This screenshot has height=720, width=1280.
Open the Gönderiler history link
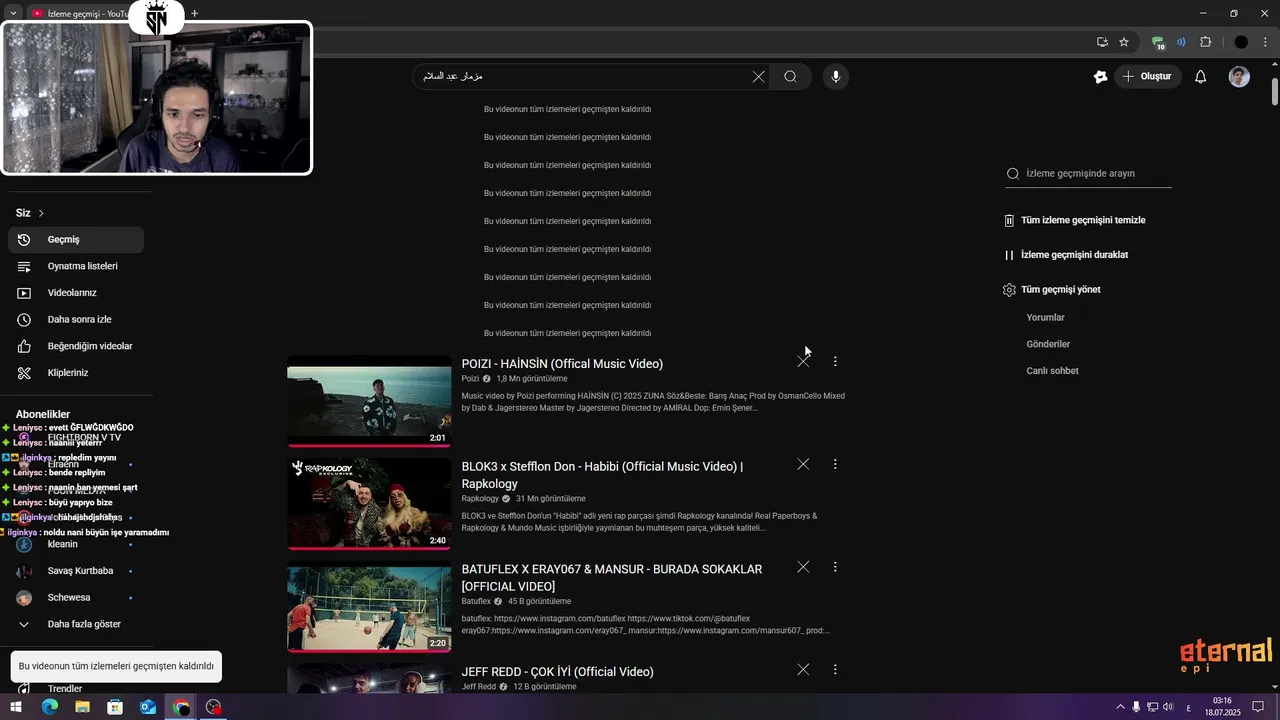tap(1048, 344)
